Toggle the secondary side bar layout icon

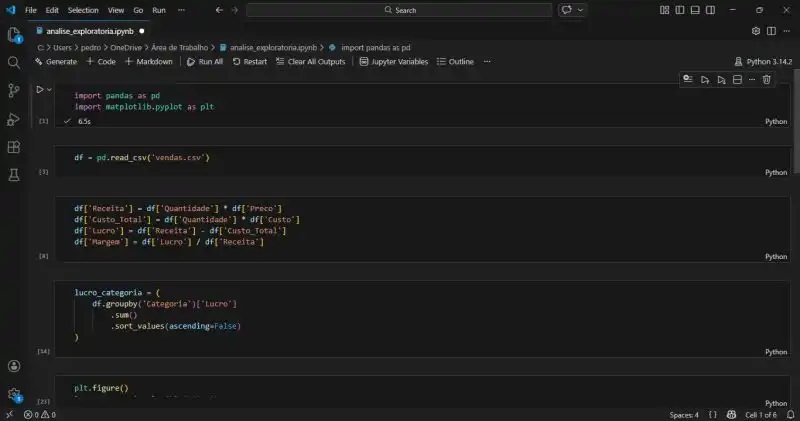(713, 10)
